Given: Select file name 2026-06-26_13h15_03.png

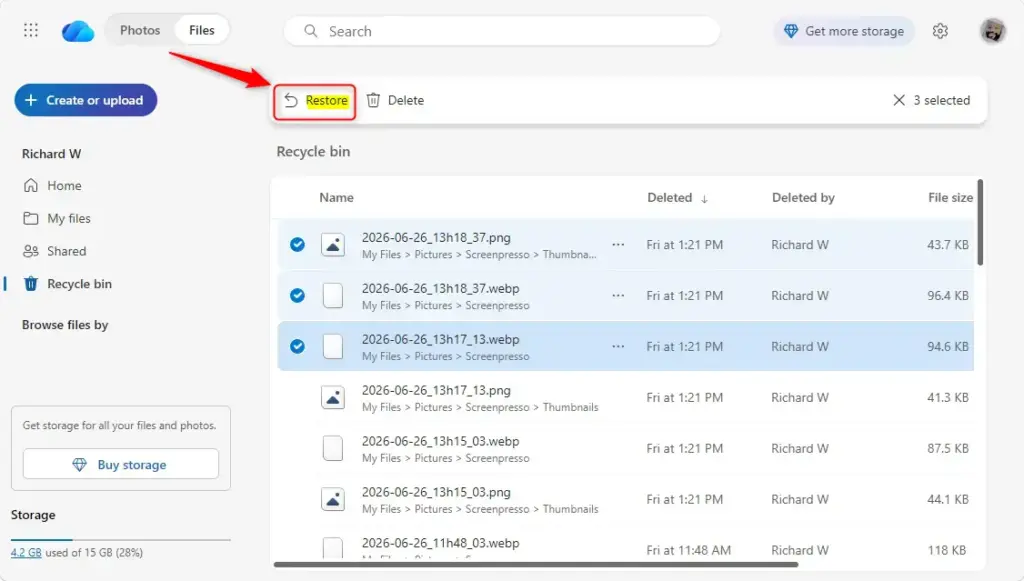Looking at the screenshot, I should click(x=436, y=492).
